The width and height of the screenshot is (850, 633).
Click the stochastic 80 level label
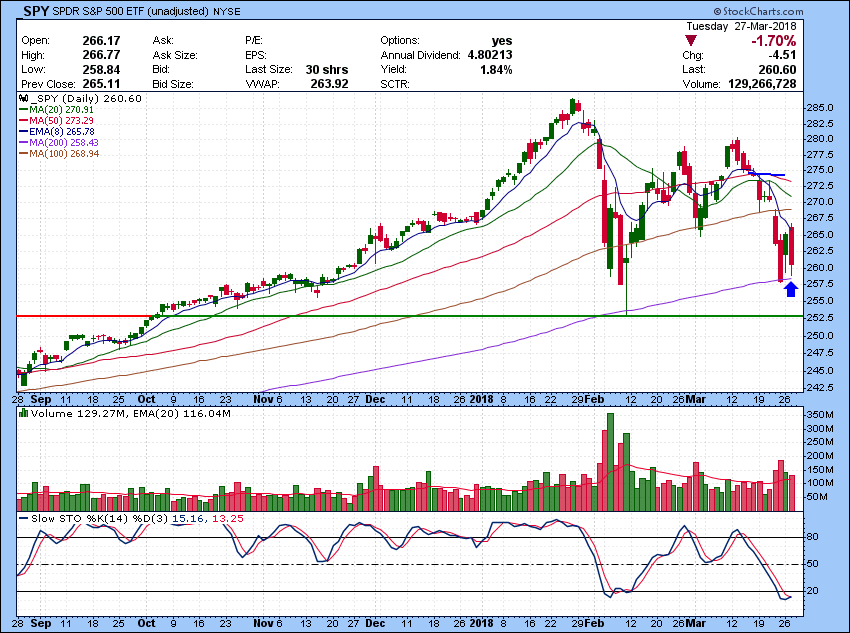tap(812, 537)
